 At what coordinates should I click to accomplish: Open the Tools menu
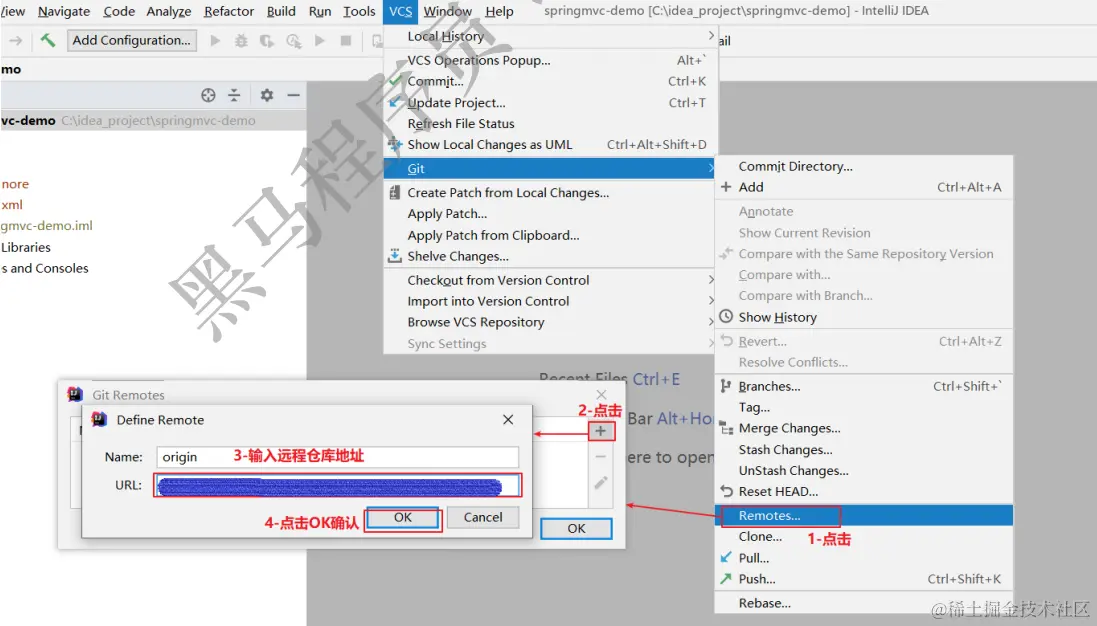point(359,11)
